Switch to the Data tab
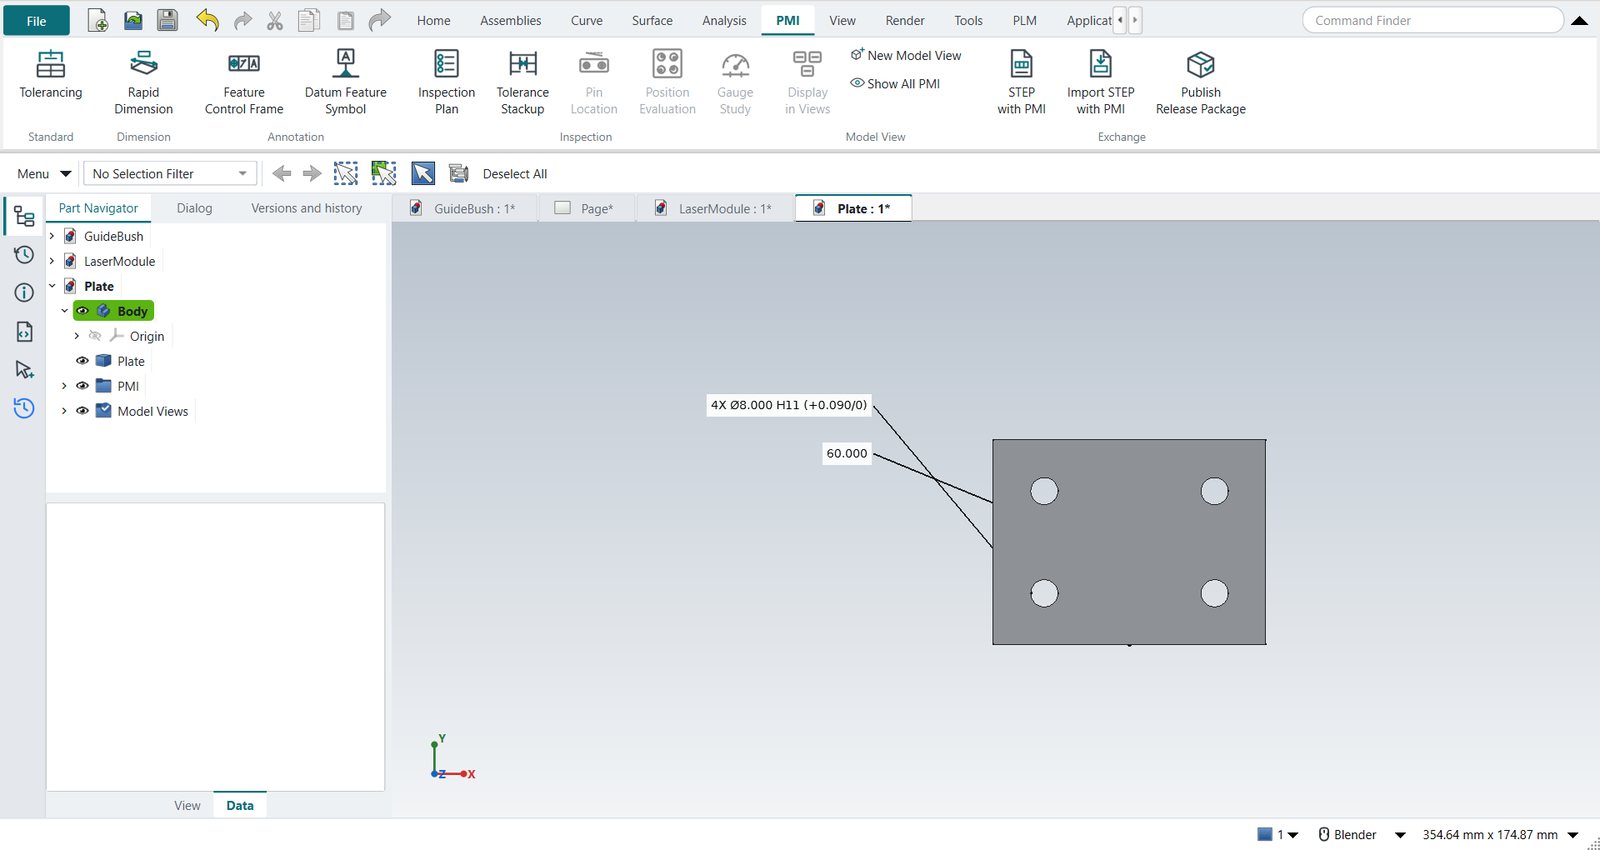Screen dimensions: 1600x850 point(240,805)
